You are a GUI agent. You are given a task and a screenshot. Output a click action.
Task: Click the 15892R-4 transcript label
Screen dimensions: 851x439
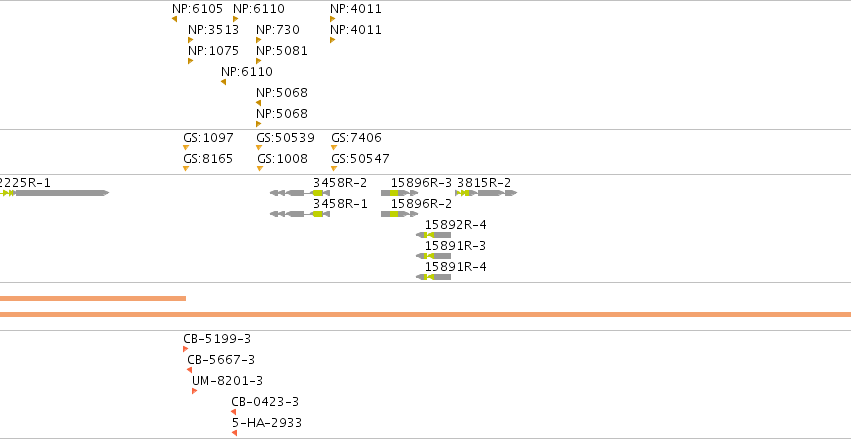pyautogui.click(x=455, y=225)
